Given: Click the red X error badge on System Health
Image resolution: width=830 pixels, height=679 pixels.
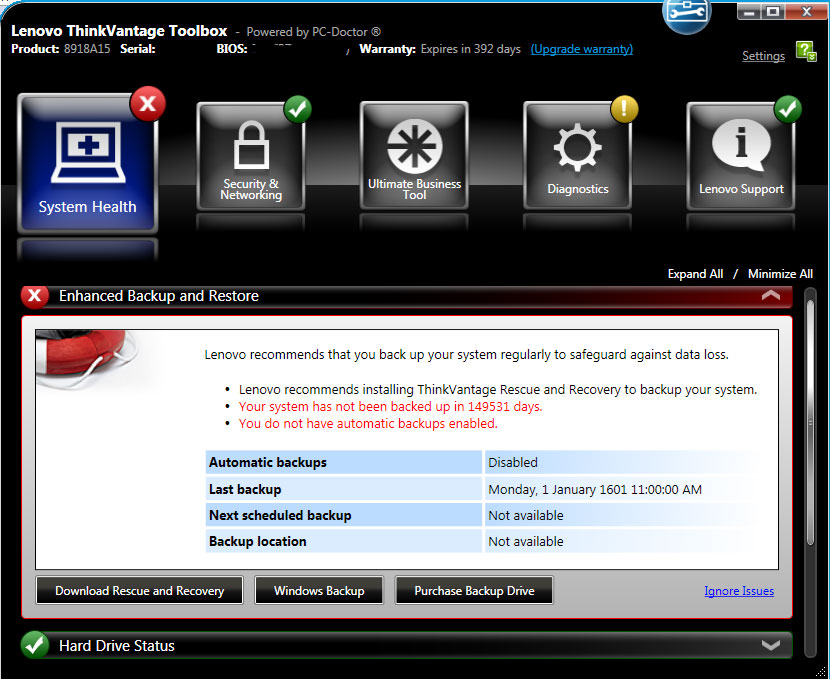Looking at the screenshot, I should pyautogui.click(x=148, y=104).
